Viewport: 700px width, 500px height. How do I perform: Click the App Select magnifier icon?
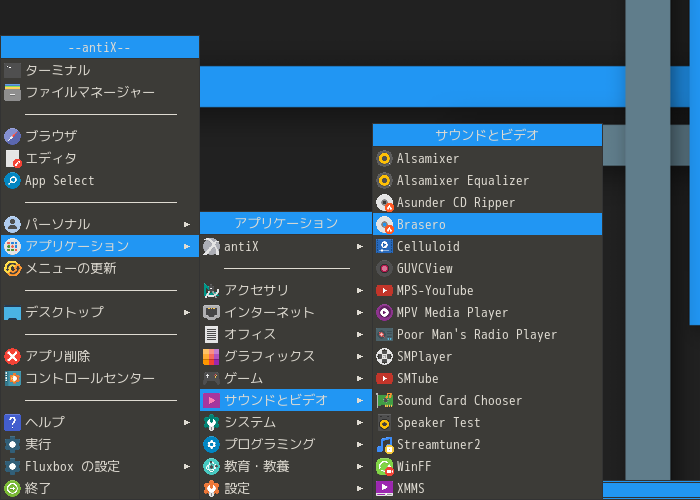pyautogui.click(x=12, y=180)
